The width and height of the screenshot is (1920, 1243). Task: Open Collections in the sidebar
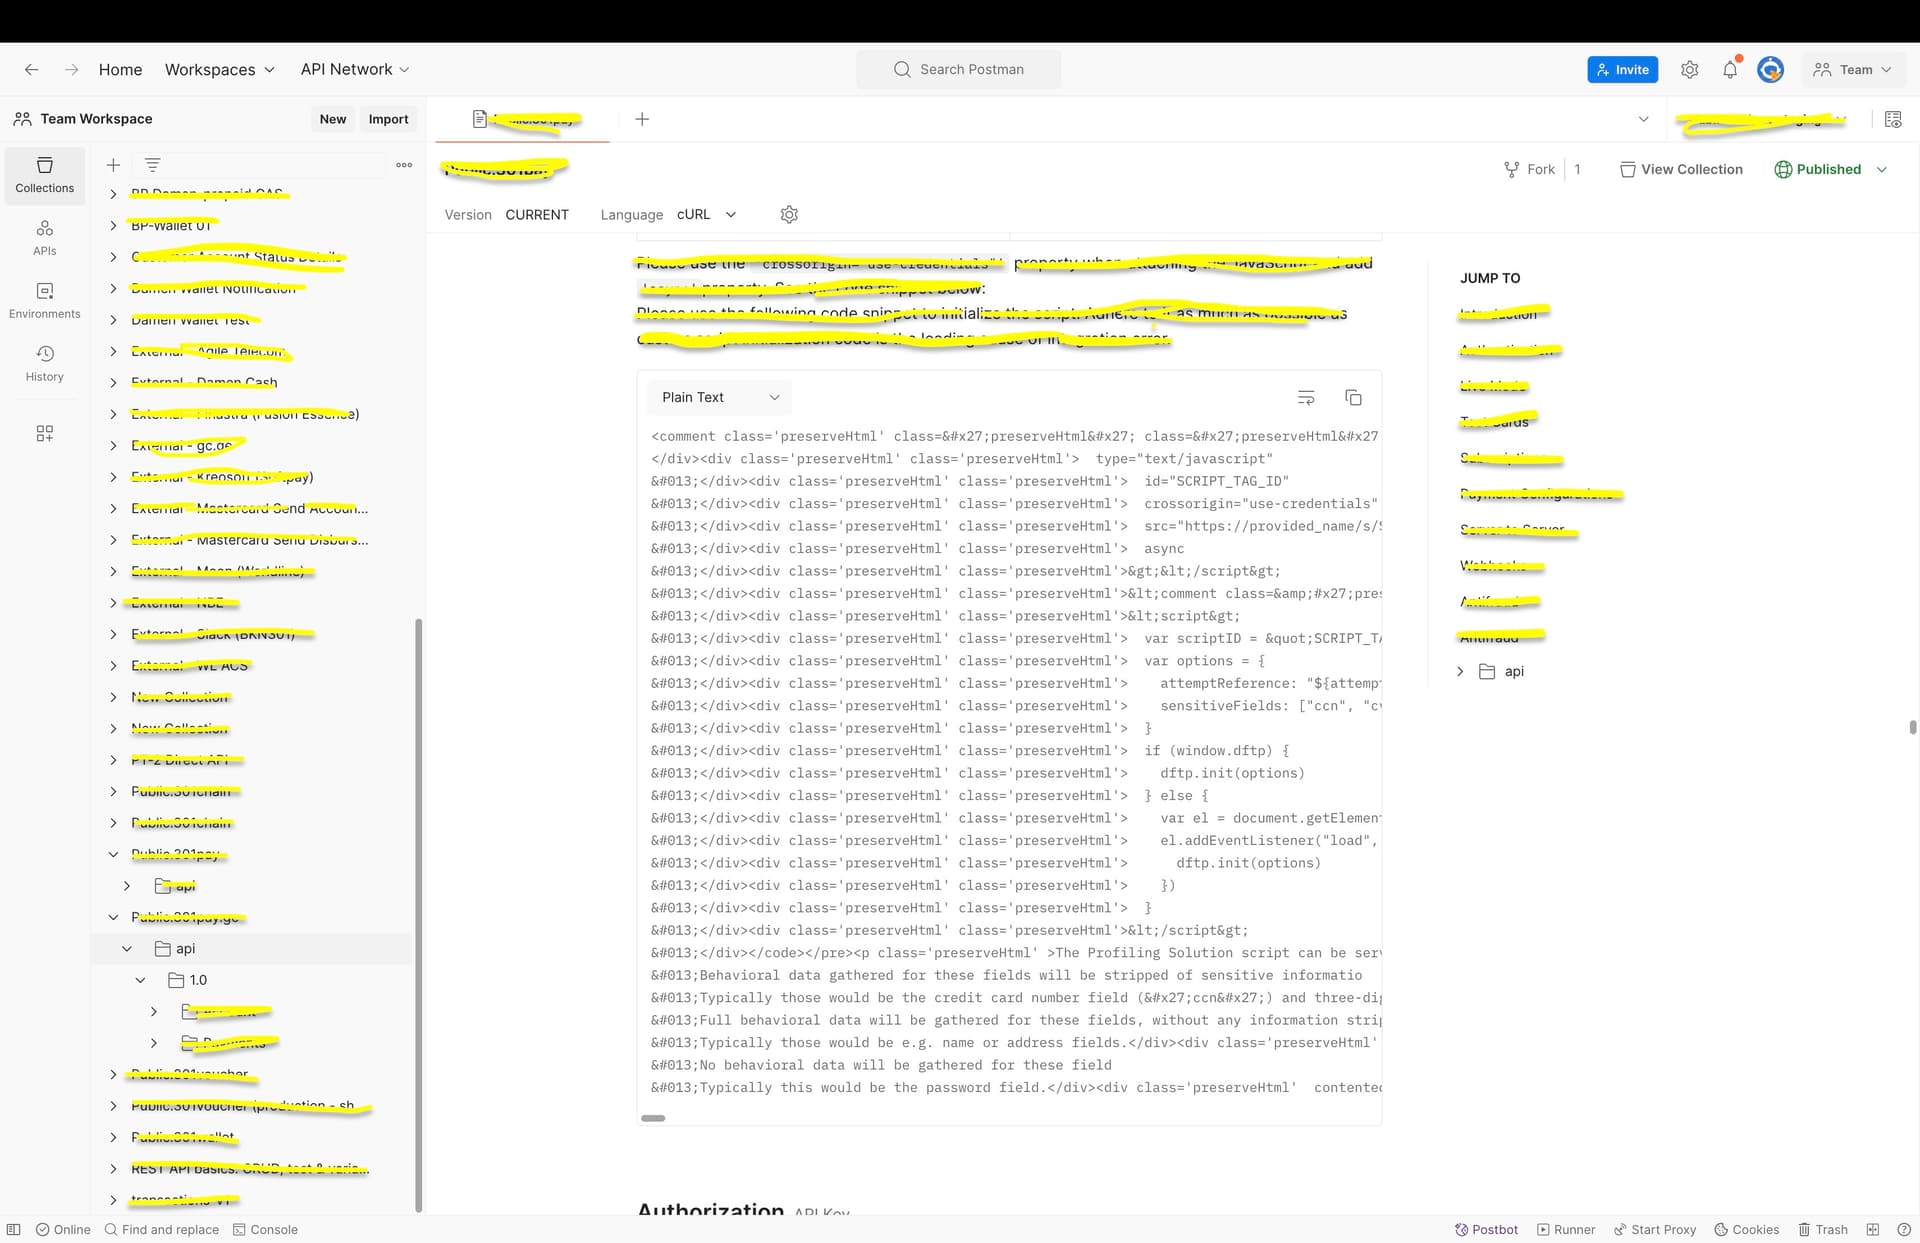coord(44,175)
